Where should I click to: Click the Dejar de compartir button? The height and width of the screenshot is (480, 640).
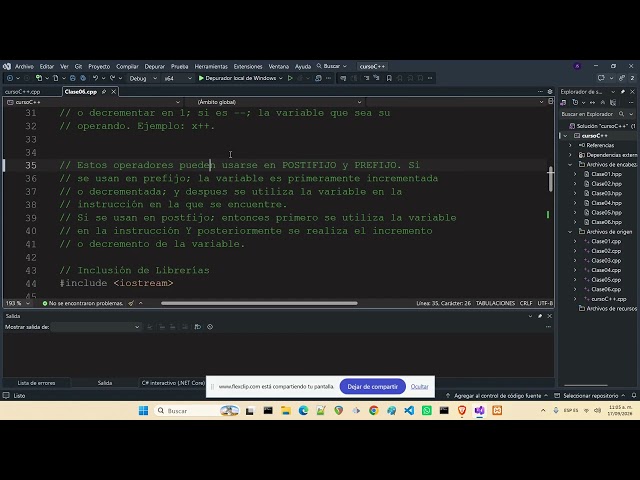tap(373, 387)
